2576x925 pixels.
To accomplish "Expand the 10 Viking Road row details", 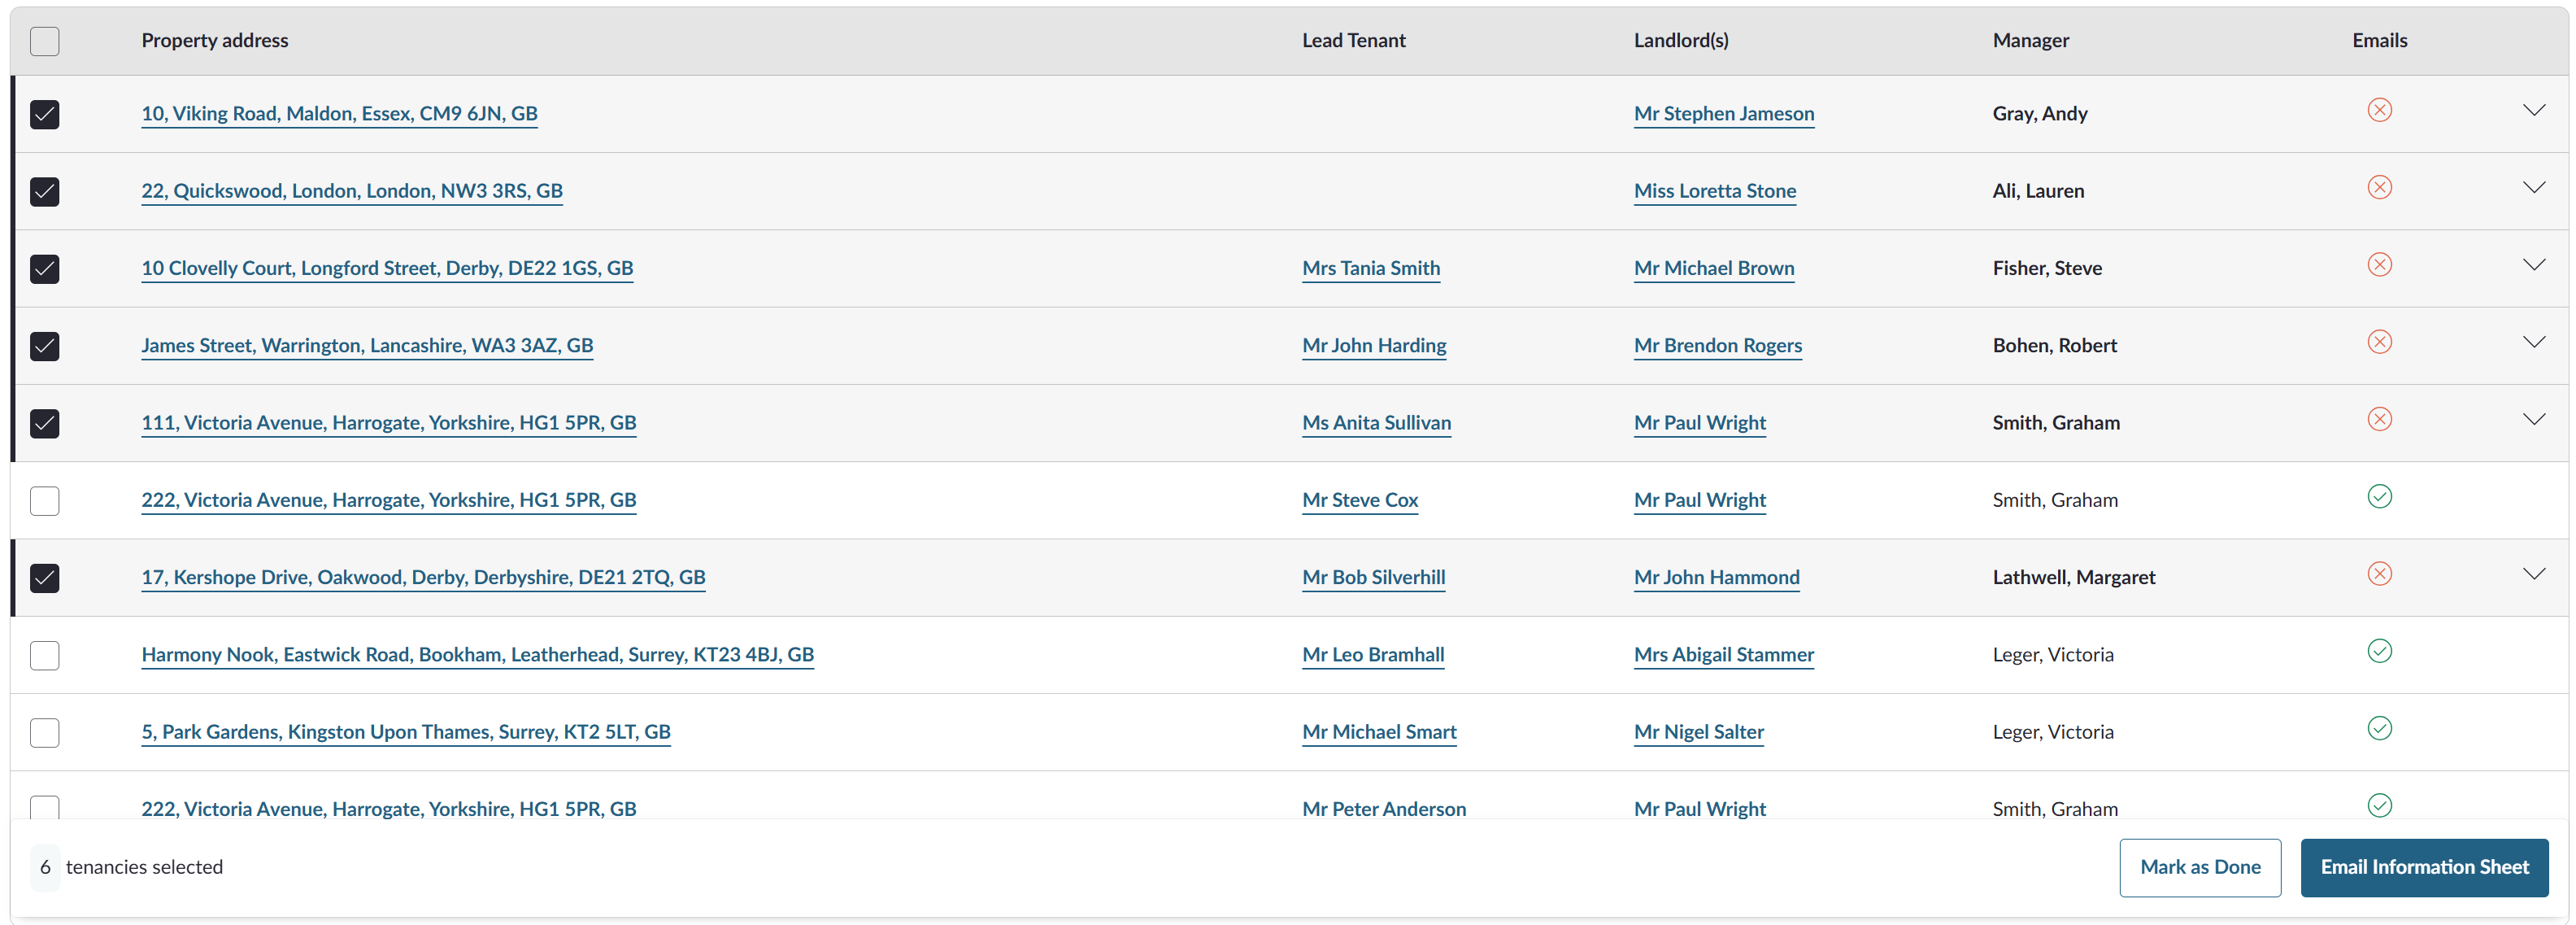I will tap(2533, 110).
